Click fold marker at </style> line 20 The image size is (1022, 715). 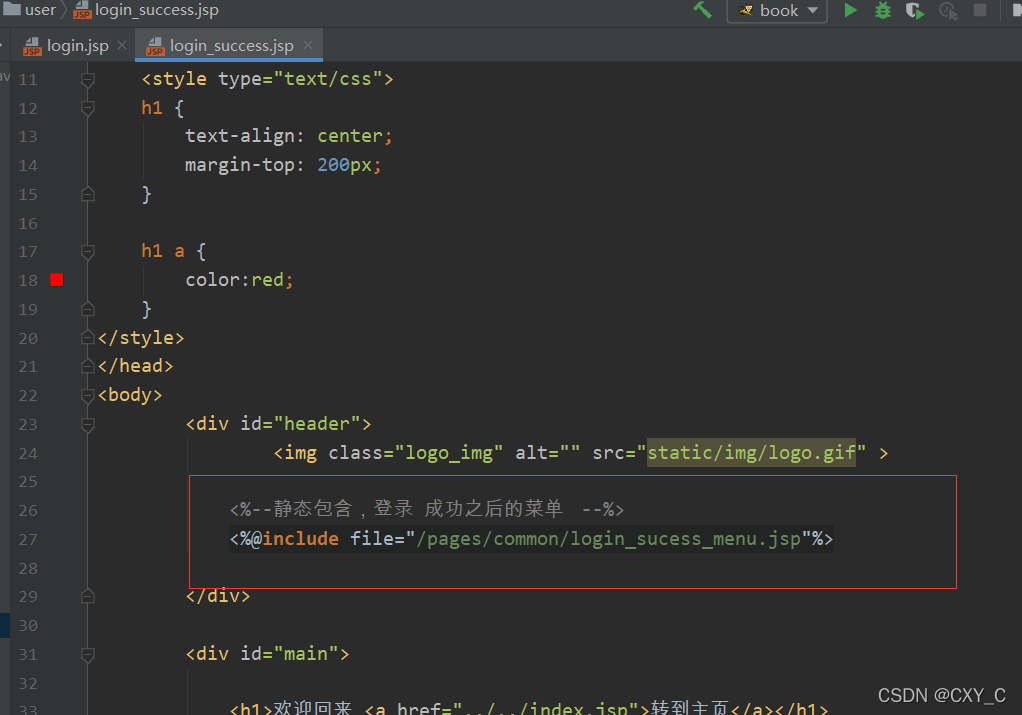[87, 338]
